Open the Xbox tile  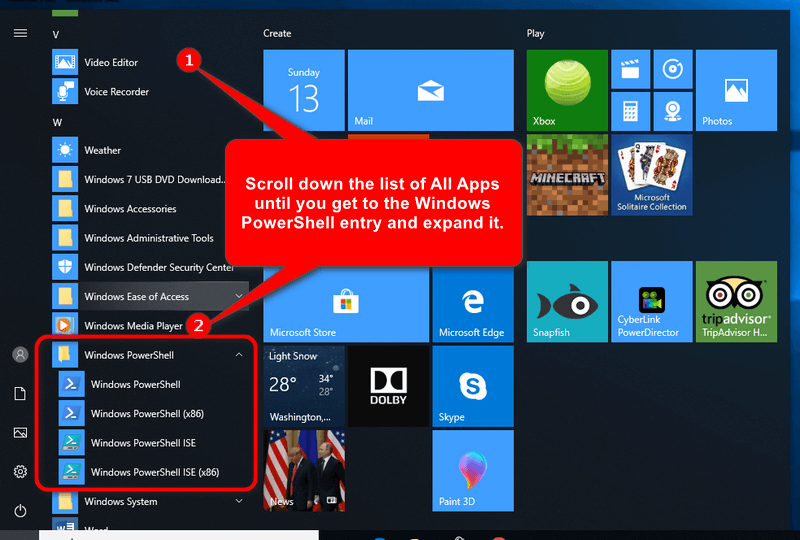[x=567, y=90]
